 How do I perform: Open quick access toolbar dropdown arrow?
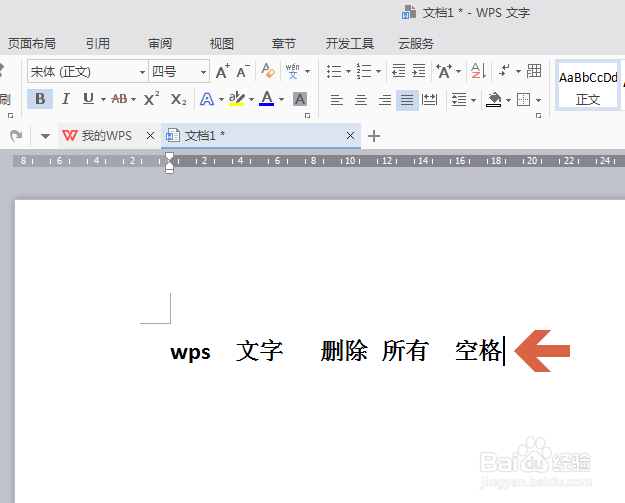(45, 136)
